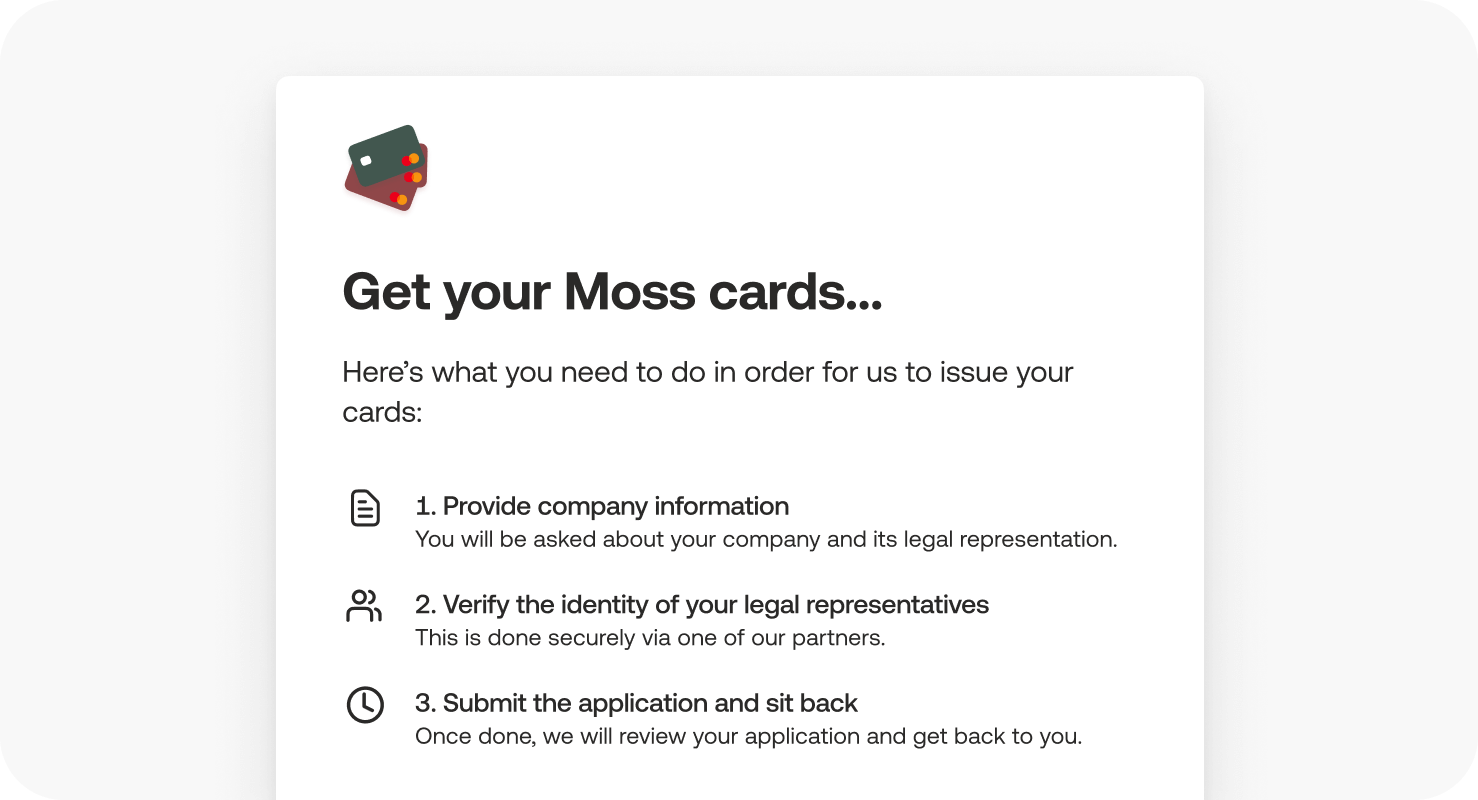Click the people icon for identity verification
The height and width of the screenshot is (800, 1478).
[x=364, y=606]
